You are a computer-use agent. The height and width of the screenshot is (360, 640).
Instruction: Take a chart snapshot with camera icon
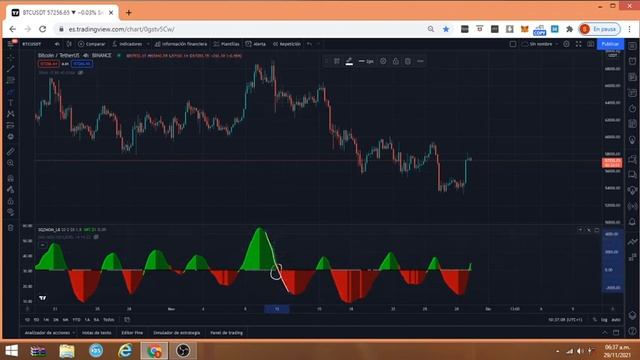coord(591,44)
